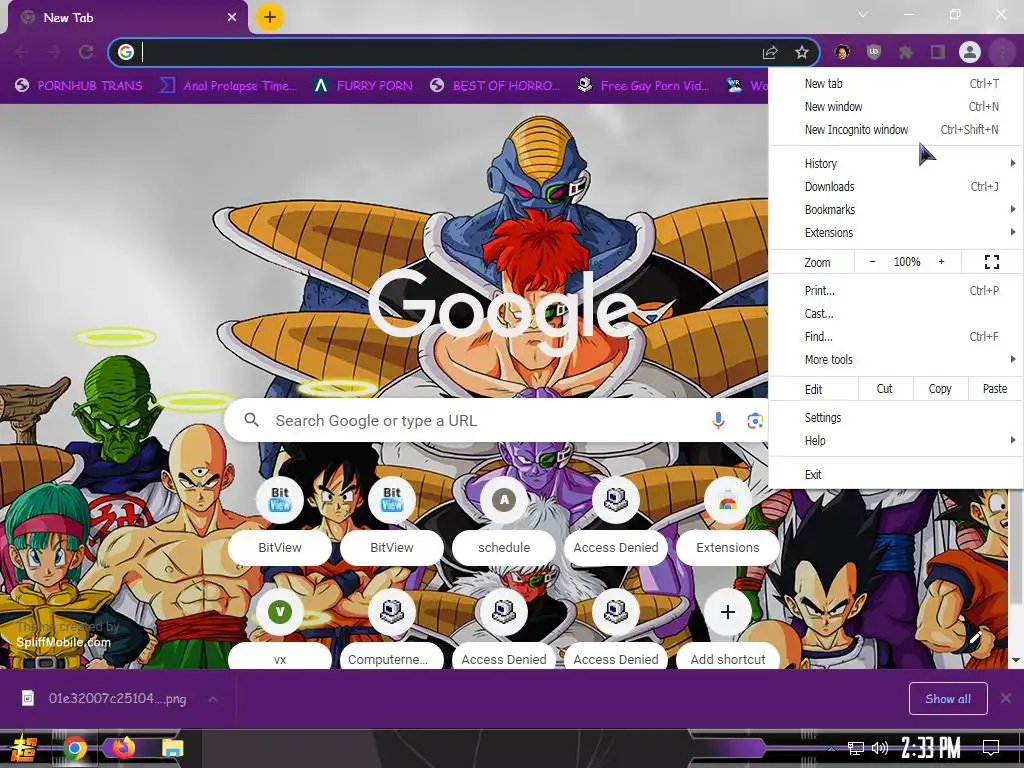Click the address bar input field
This screenshot has height=768, width=1024.
click(451, 52)
